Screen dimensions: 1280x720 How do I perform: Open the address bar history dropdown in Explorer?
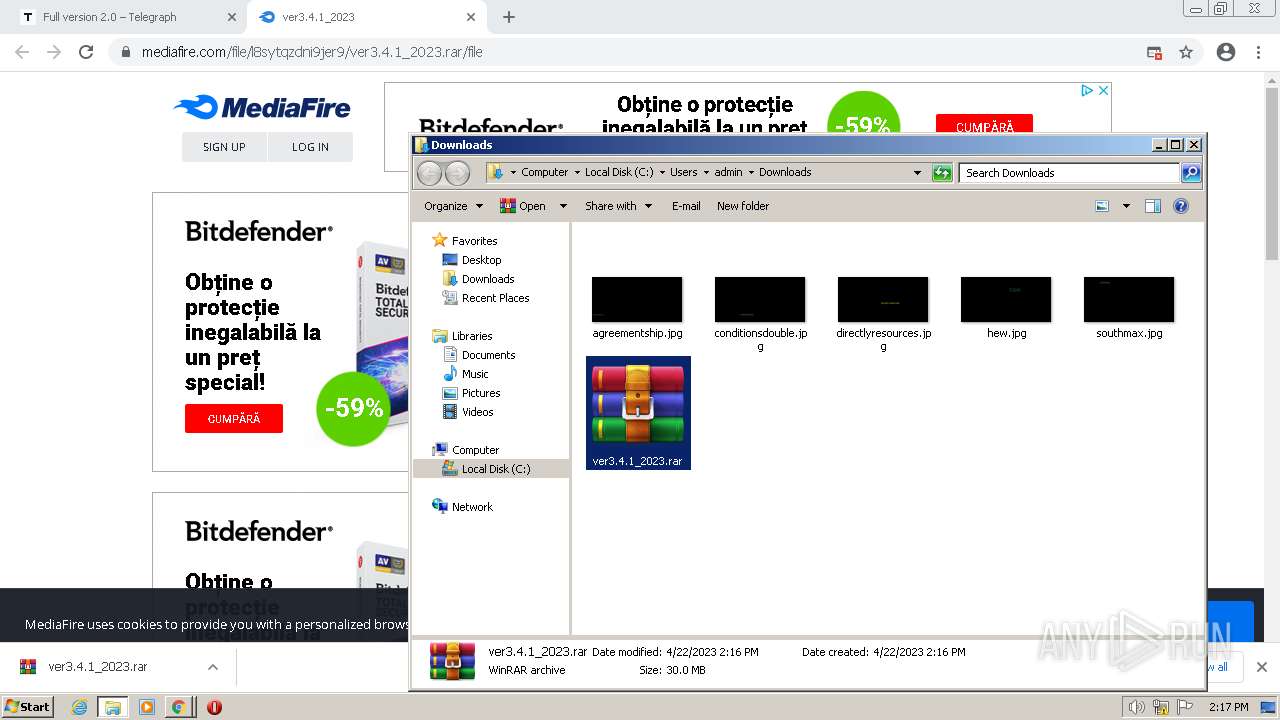917,173
